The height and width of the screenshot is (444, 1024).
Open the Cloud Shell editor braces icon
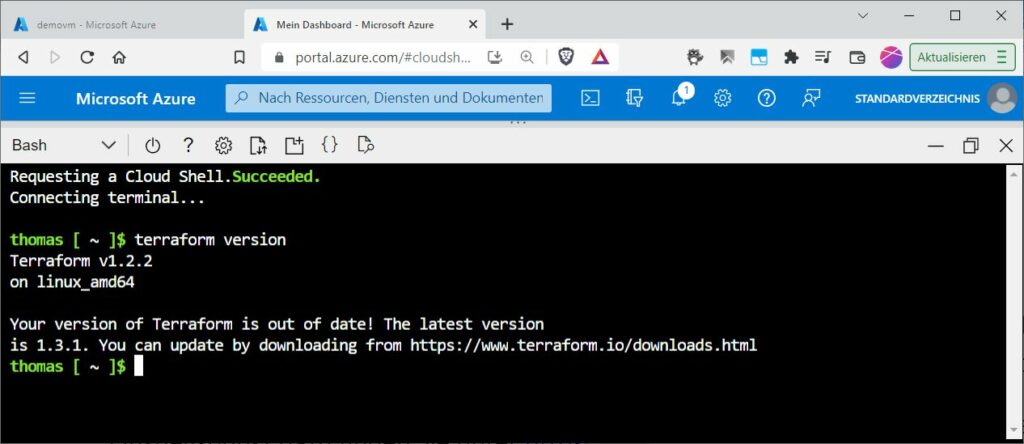pos(330,145)
